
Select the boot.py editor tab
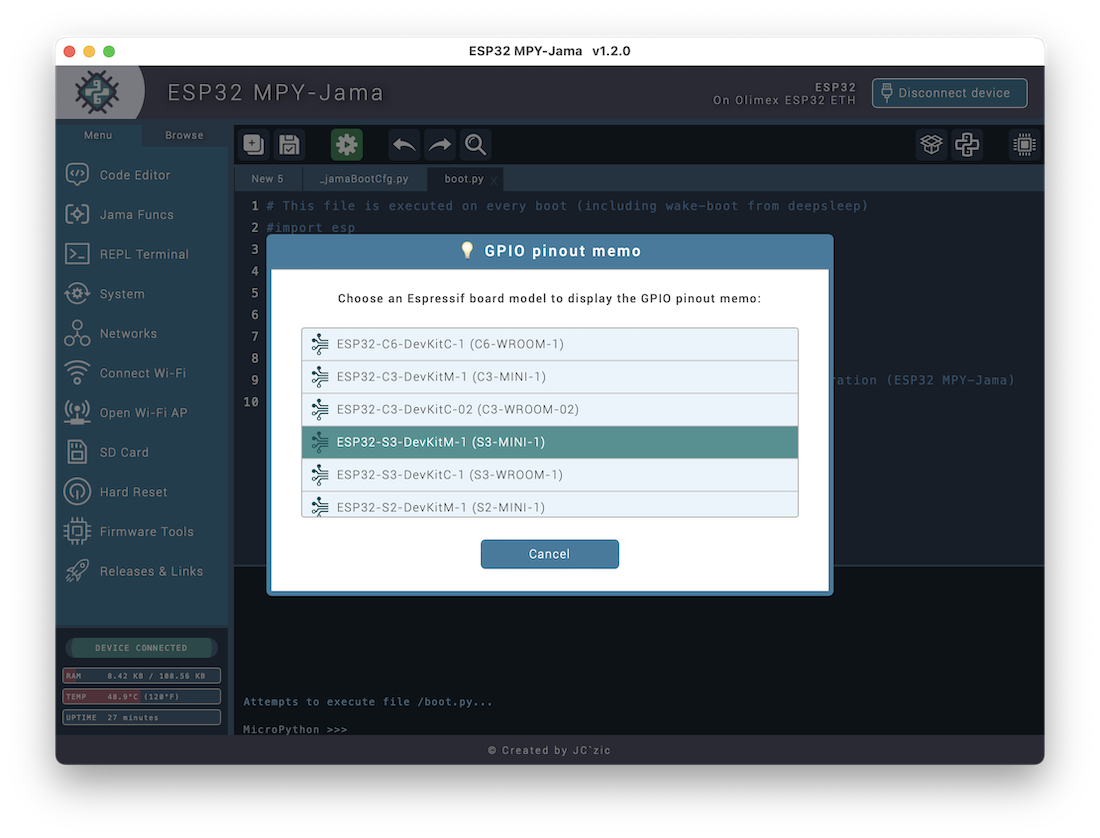(x=464, y=179)
